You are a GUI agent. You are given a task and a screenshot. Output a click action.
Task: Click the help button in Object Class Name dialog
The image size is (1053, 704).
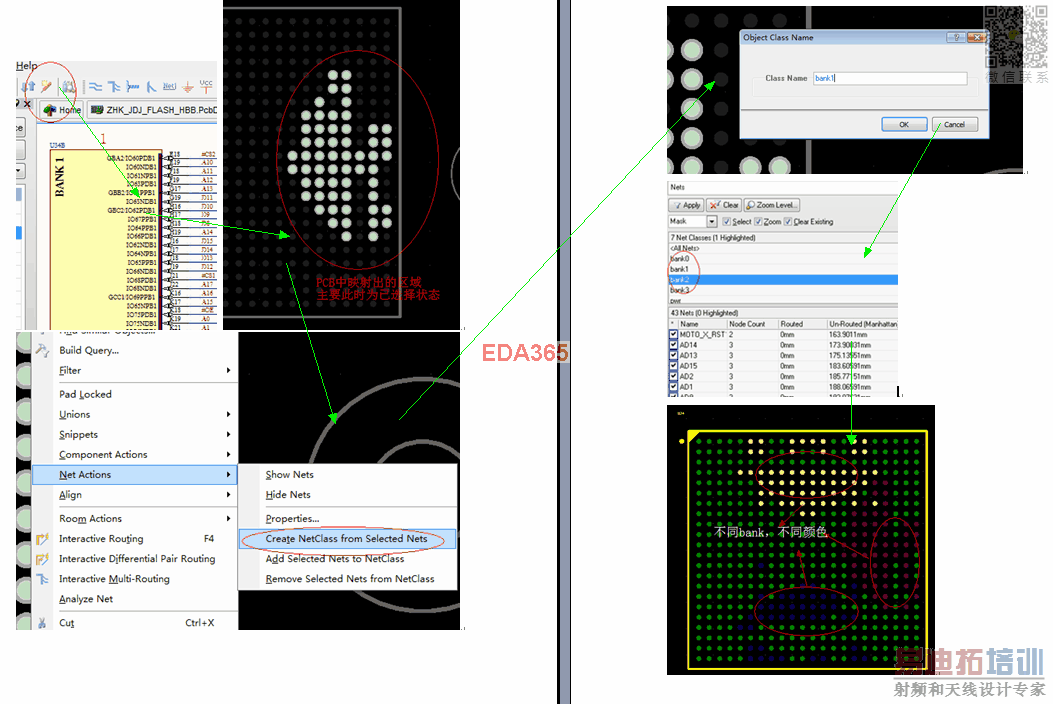click(957, 38)
